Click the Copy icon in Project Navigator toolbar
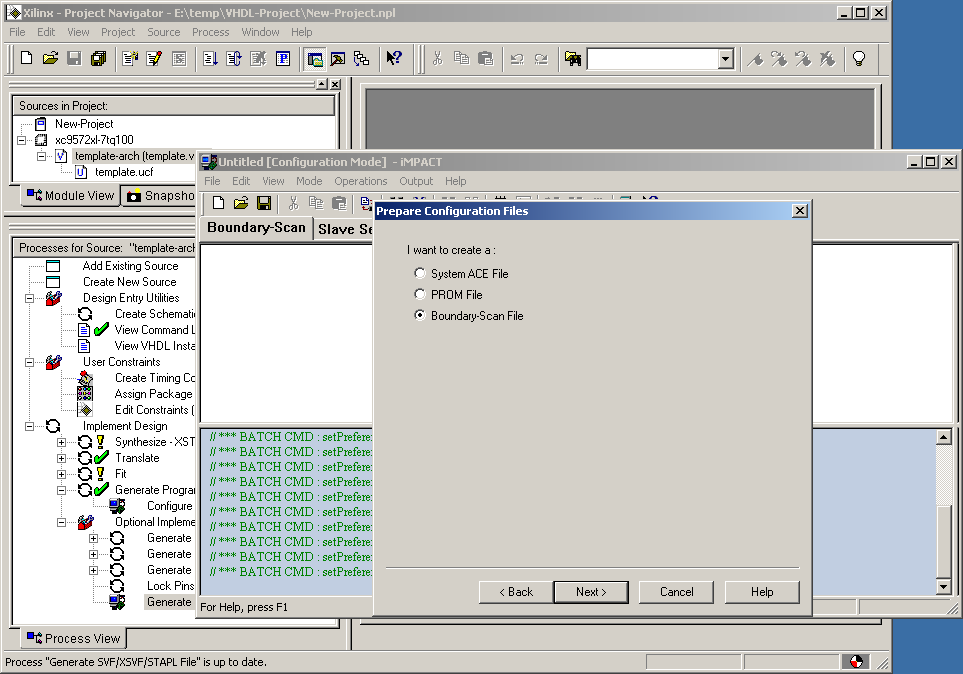This screenshot has width=963, height=674. tap(461, 58)
